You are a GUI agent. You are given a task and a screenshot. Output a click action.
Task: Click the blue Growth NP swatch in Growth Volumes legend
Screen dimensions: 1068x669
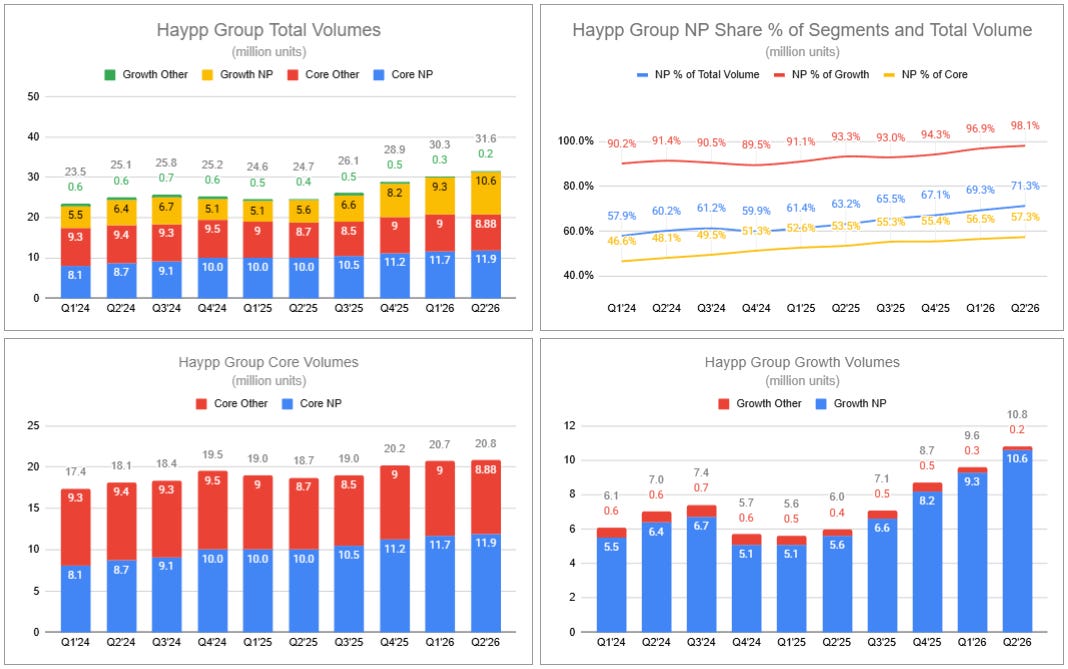click(x=821, y=404)
